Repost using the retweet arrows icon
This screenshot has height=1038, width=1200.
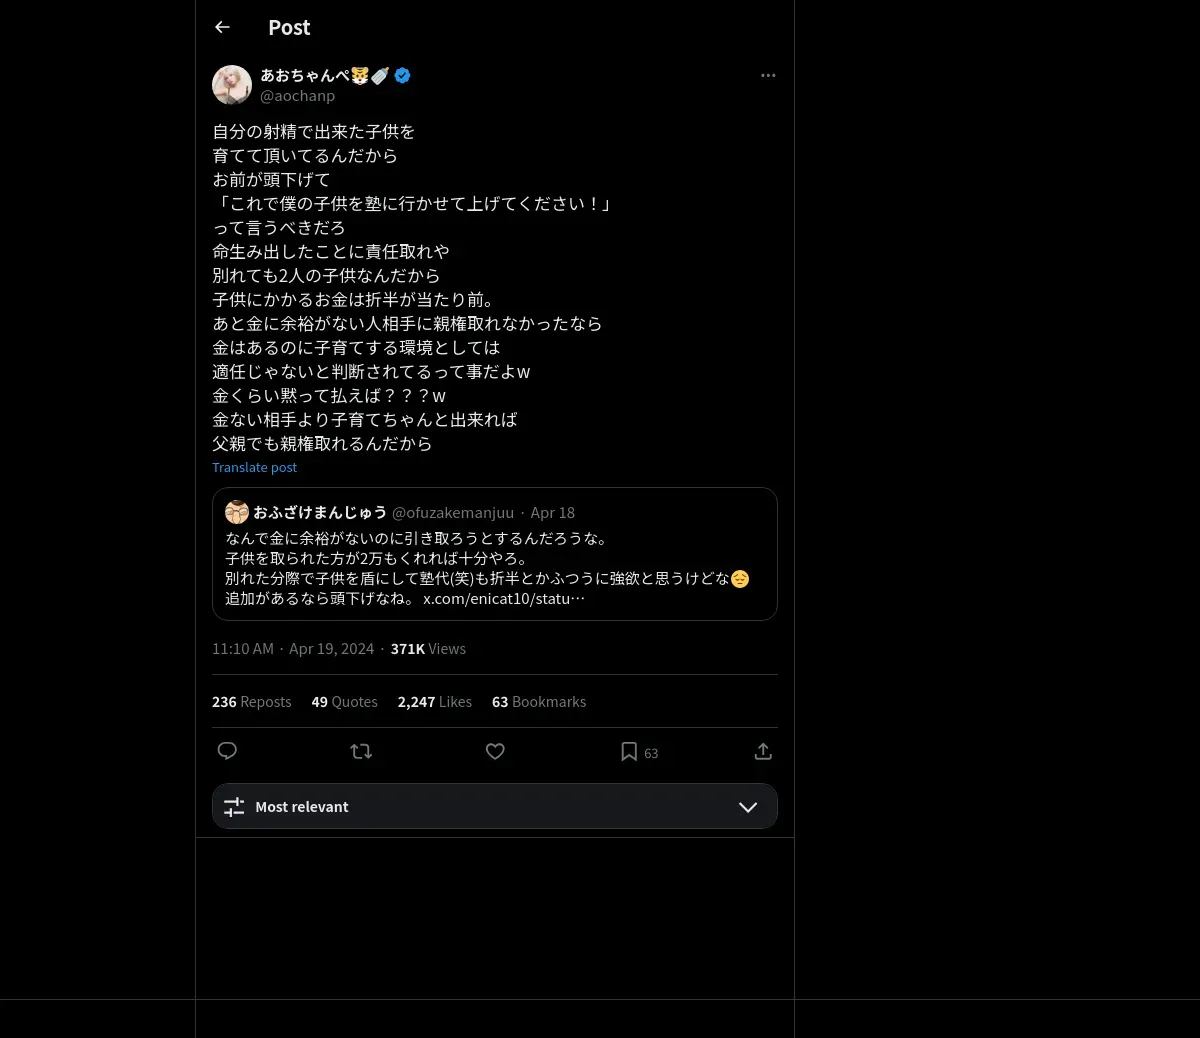click(x=361, y=751)
